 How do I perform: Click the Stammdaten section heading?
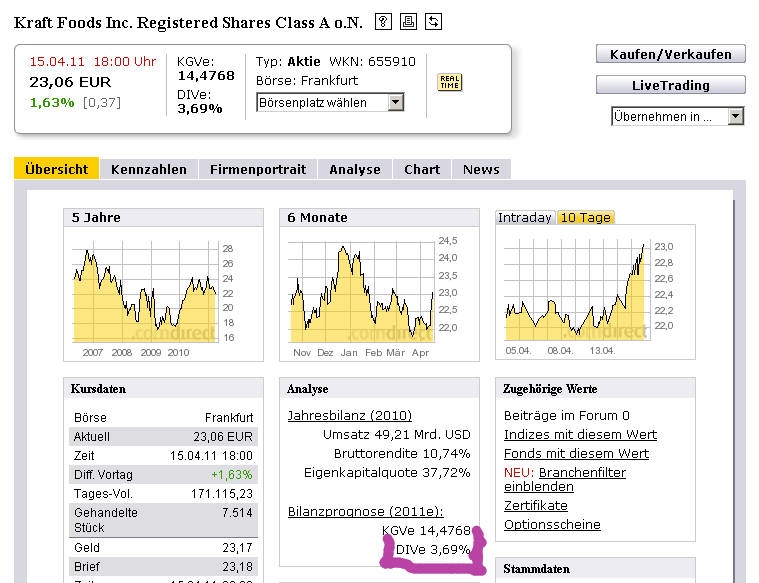click(x=536, y=568)
